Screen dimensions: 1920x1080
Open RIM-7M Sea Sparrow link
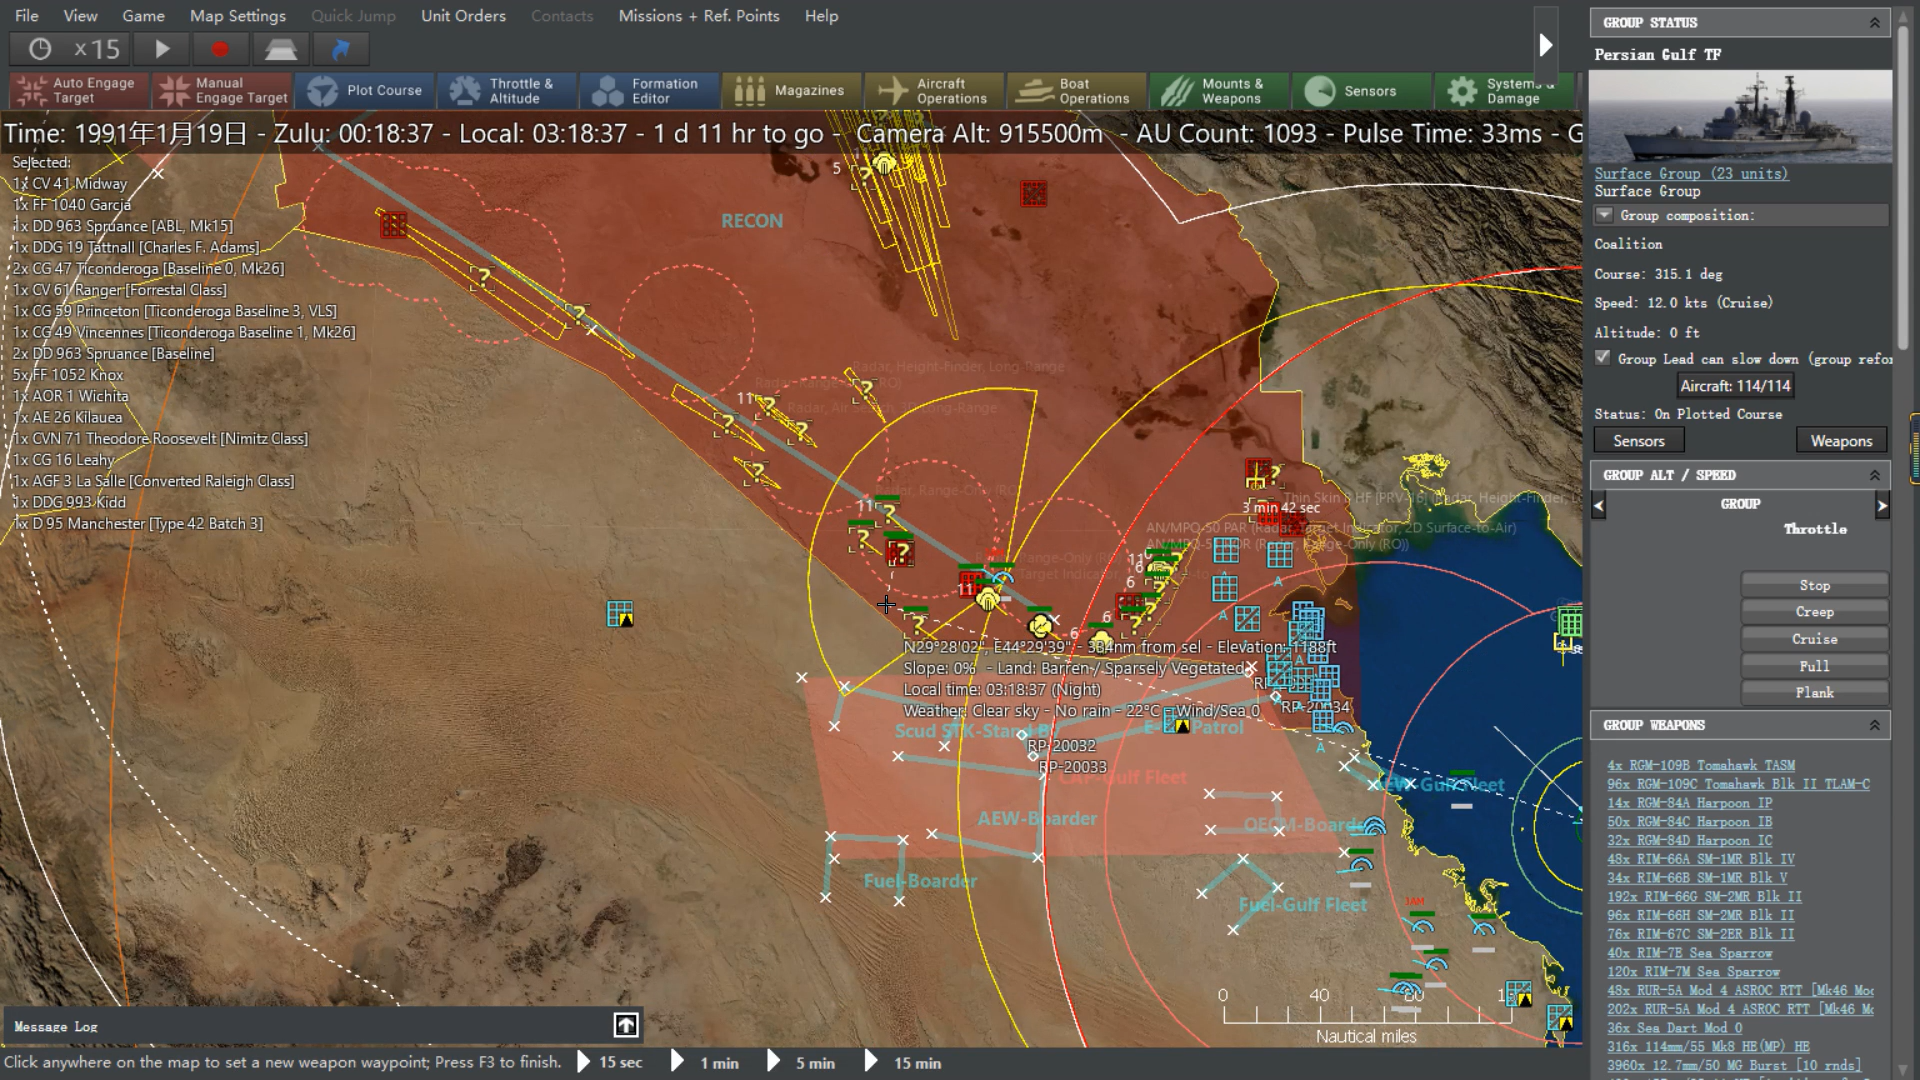tap(1693, 972)
